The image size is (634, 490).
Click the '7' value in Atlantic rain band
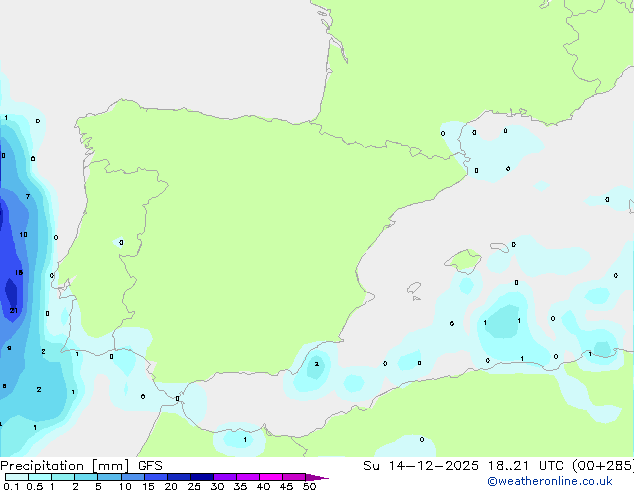coord(27,196)
